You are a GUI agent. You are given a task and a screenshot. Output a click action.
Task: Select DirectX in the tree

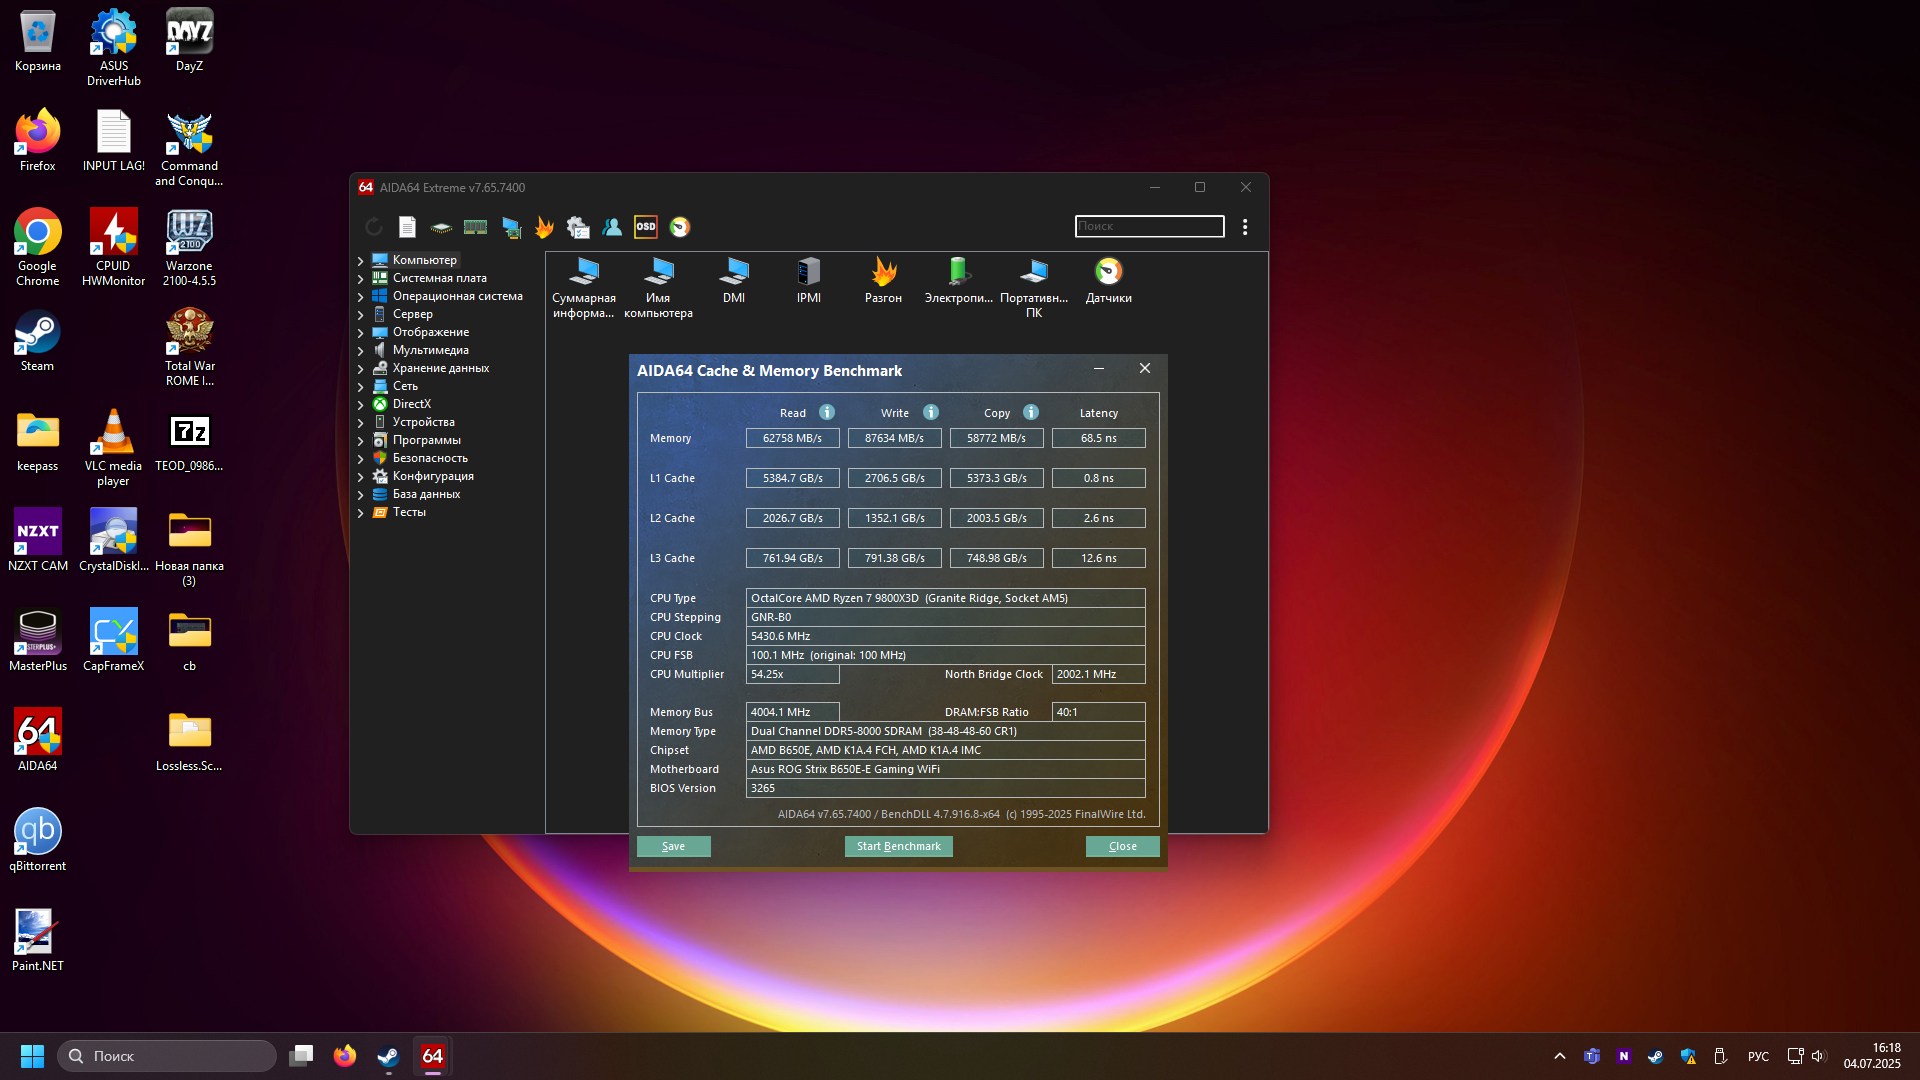(x=411, y=404)
